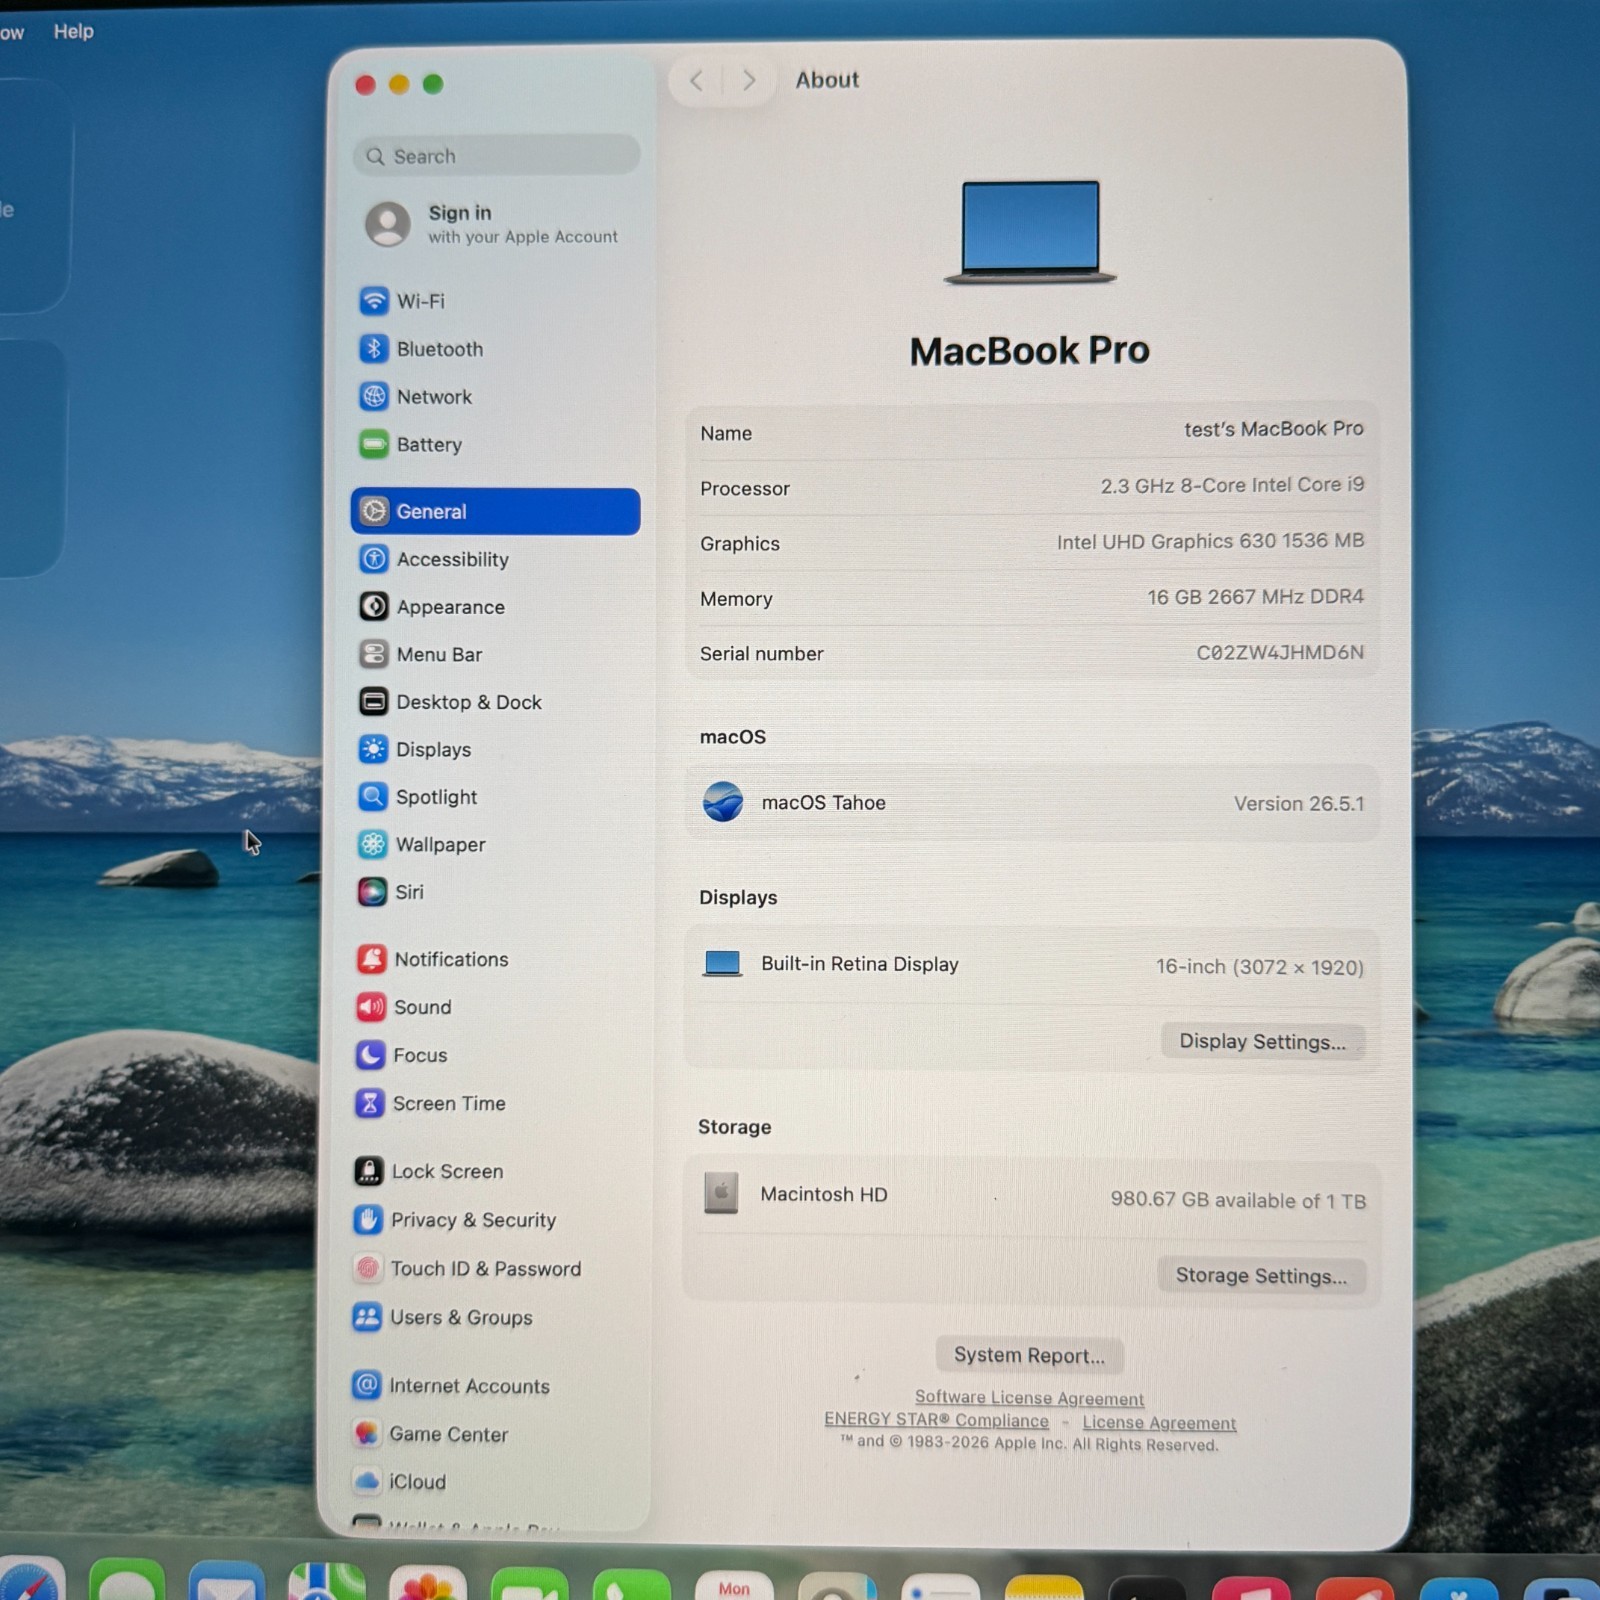
Task: Click the "About" title in the toolbar
Action: click(x=827, y=80)
